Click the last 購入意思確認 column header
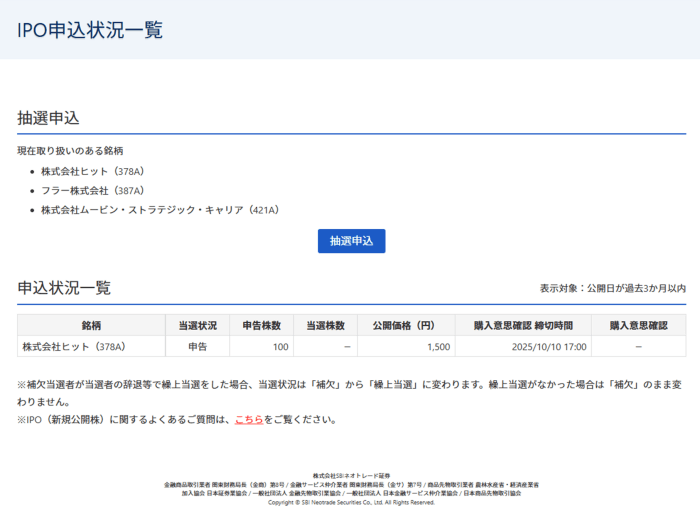 (638, 325)
